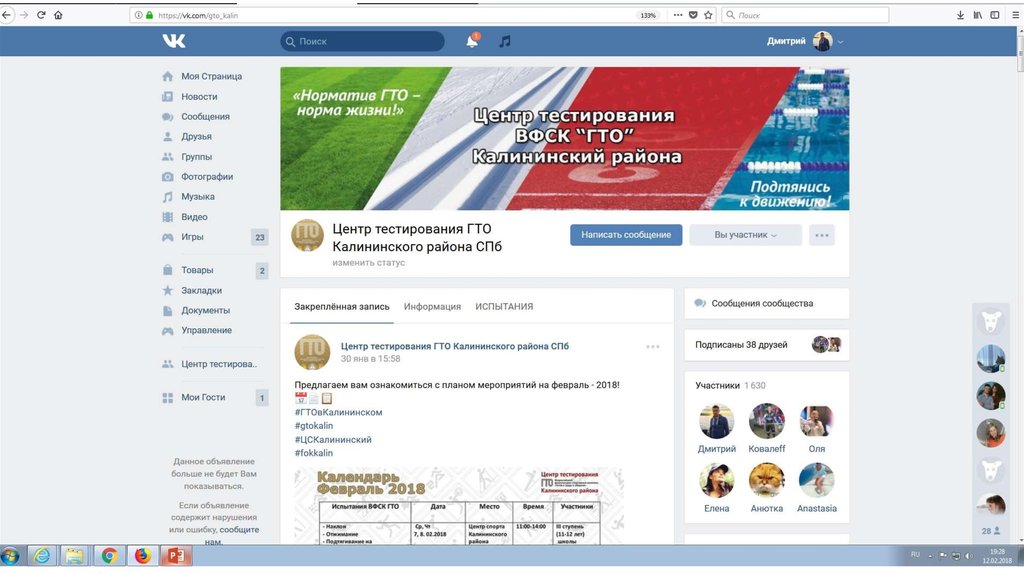Click the group cover banner image
The height and width of the screenshot is (574, 1024).
[x=565, y=138]
